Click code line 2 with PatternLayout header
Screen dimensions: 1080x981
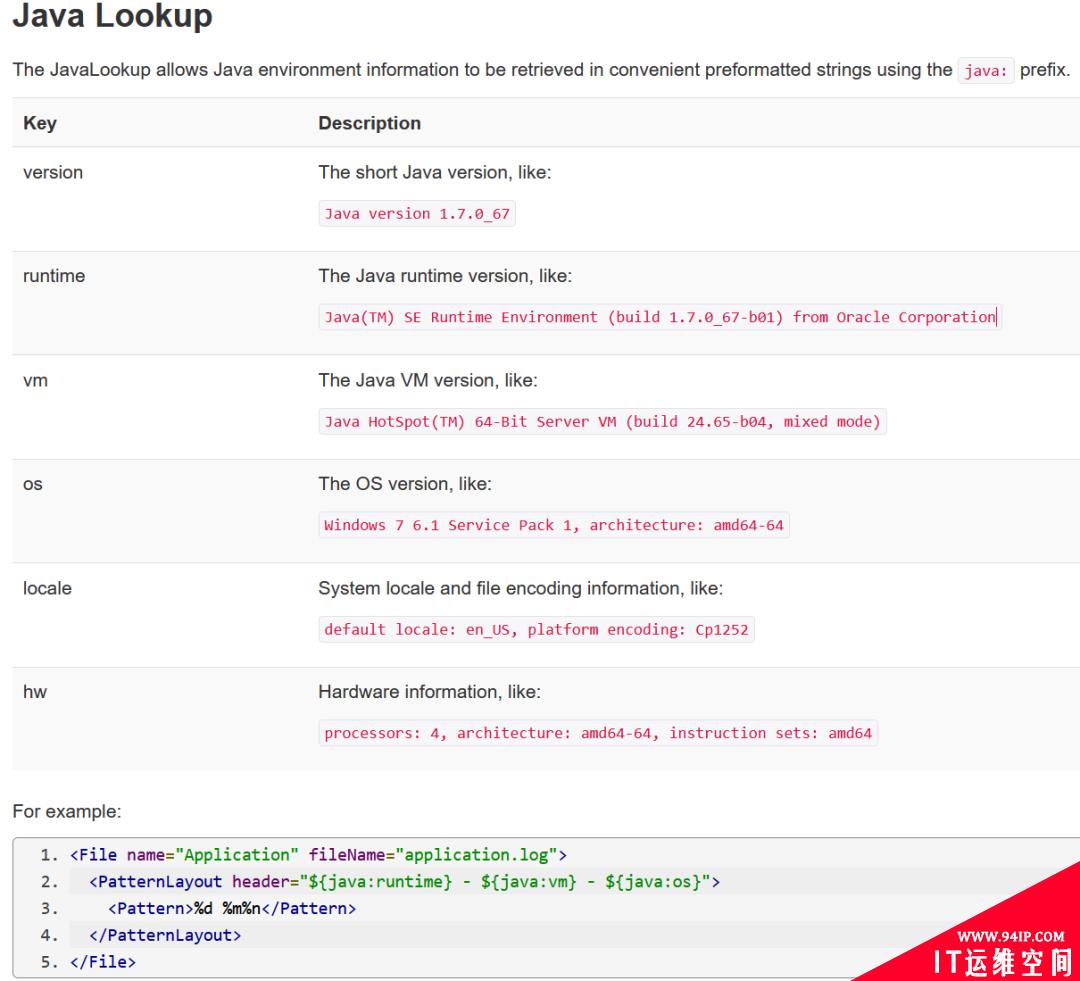404,882
